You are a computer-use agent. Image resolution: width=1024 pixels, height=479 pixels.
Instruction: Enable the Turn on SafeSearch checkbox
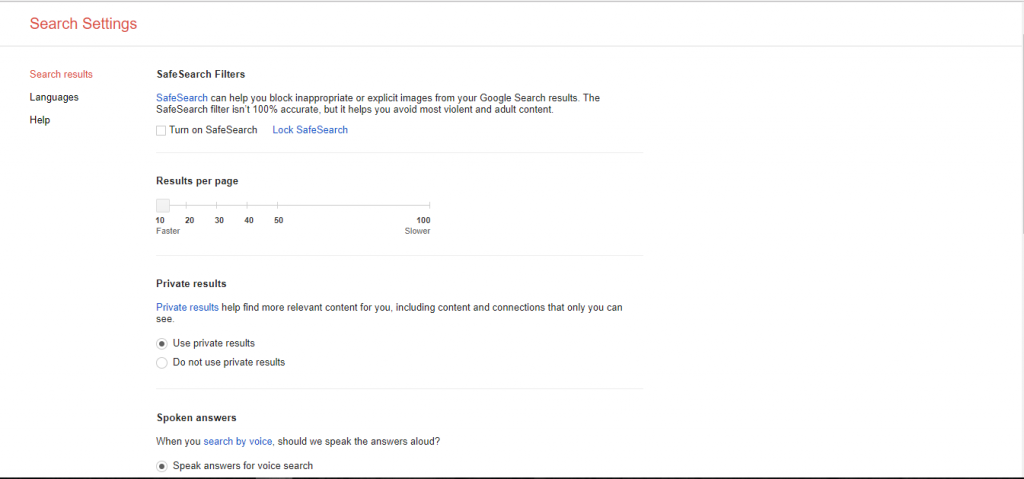point(161,131)
